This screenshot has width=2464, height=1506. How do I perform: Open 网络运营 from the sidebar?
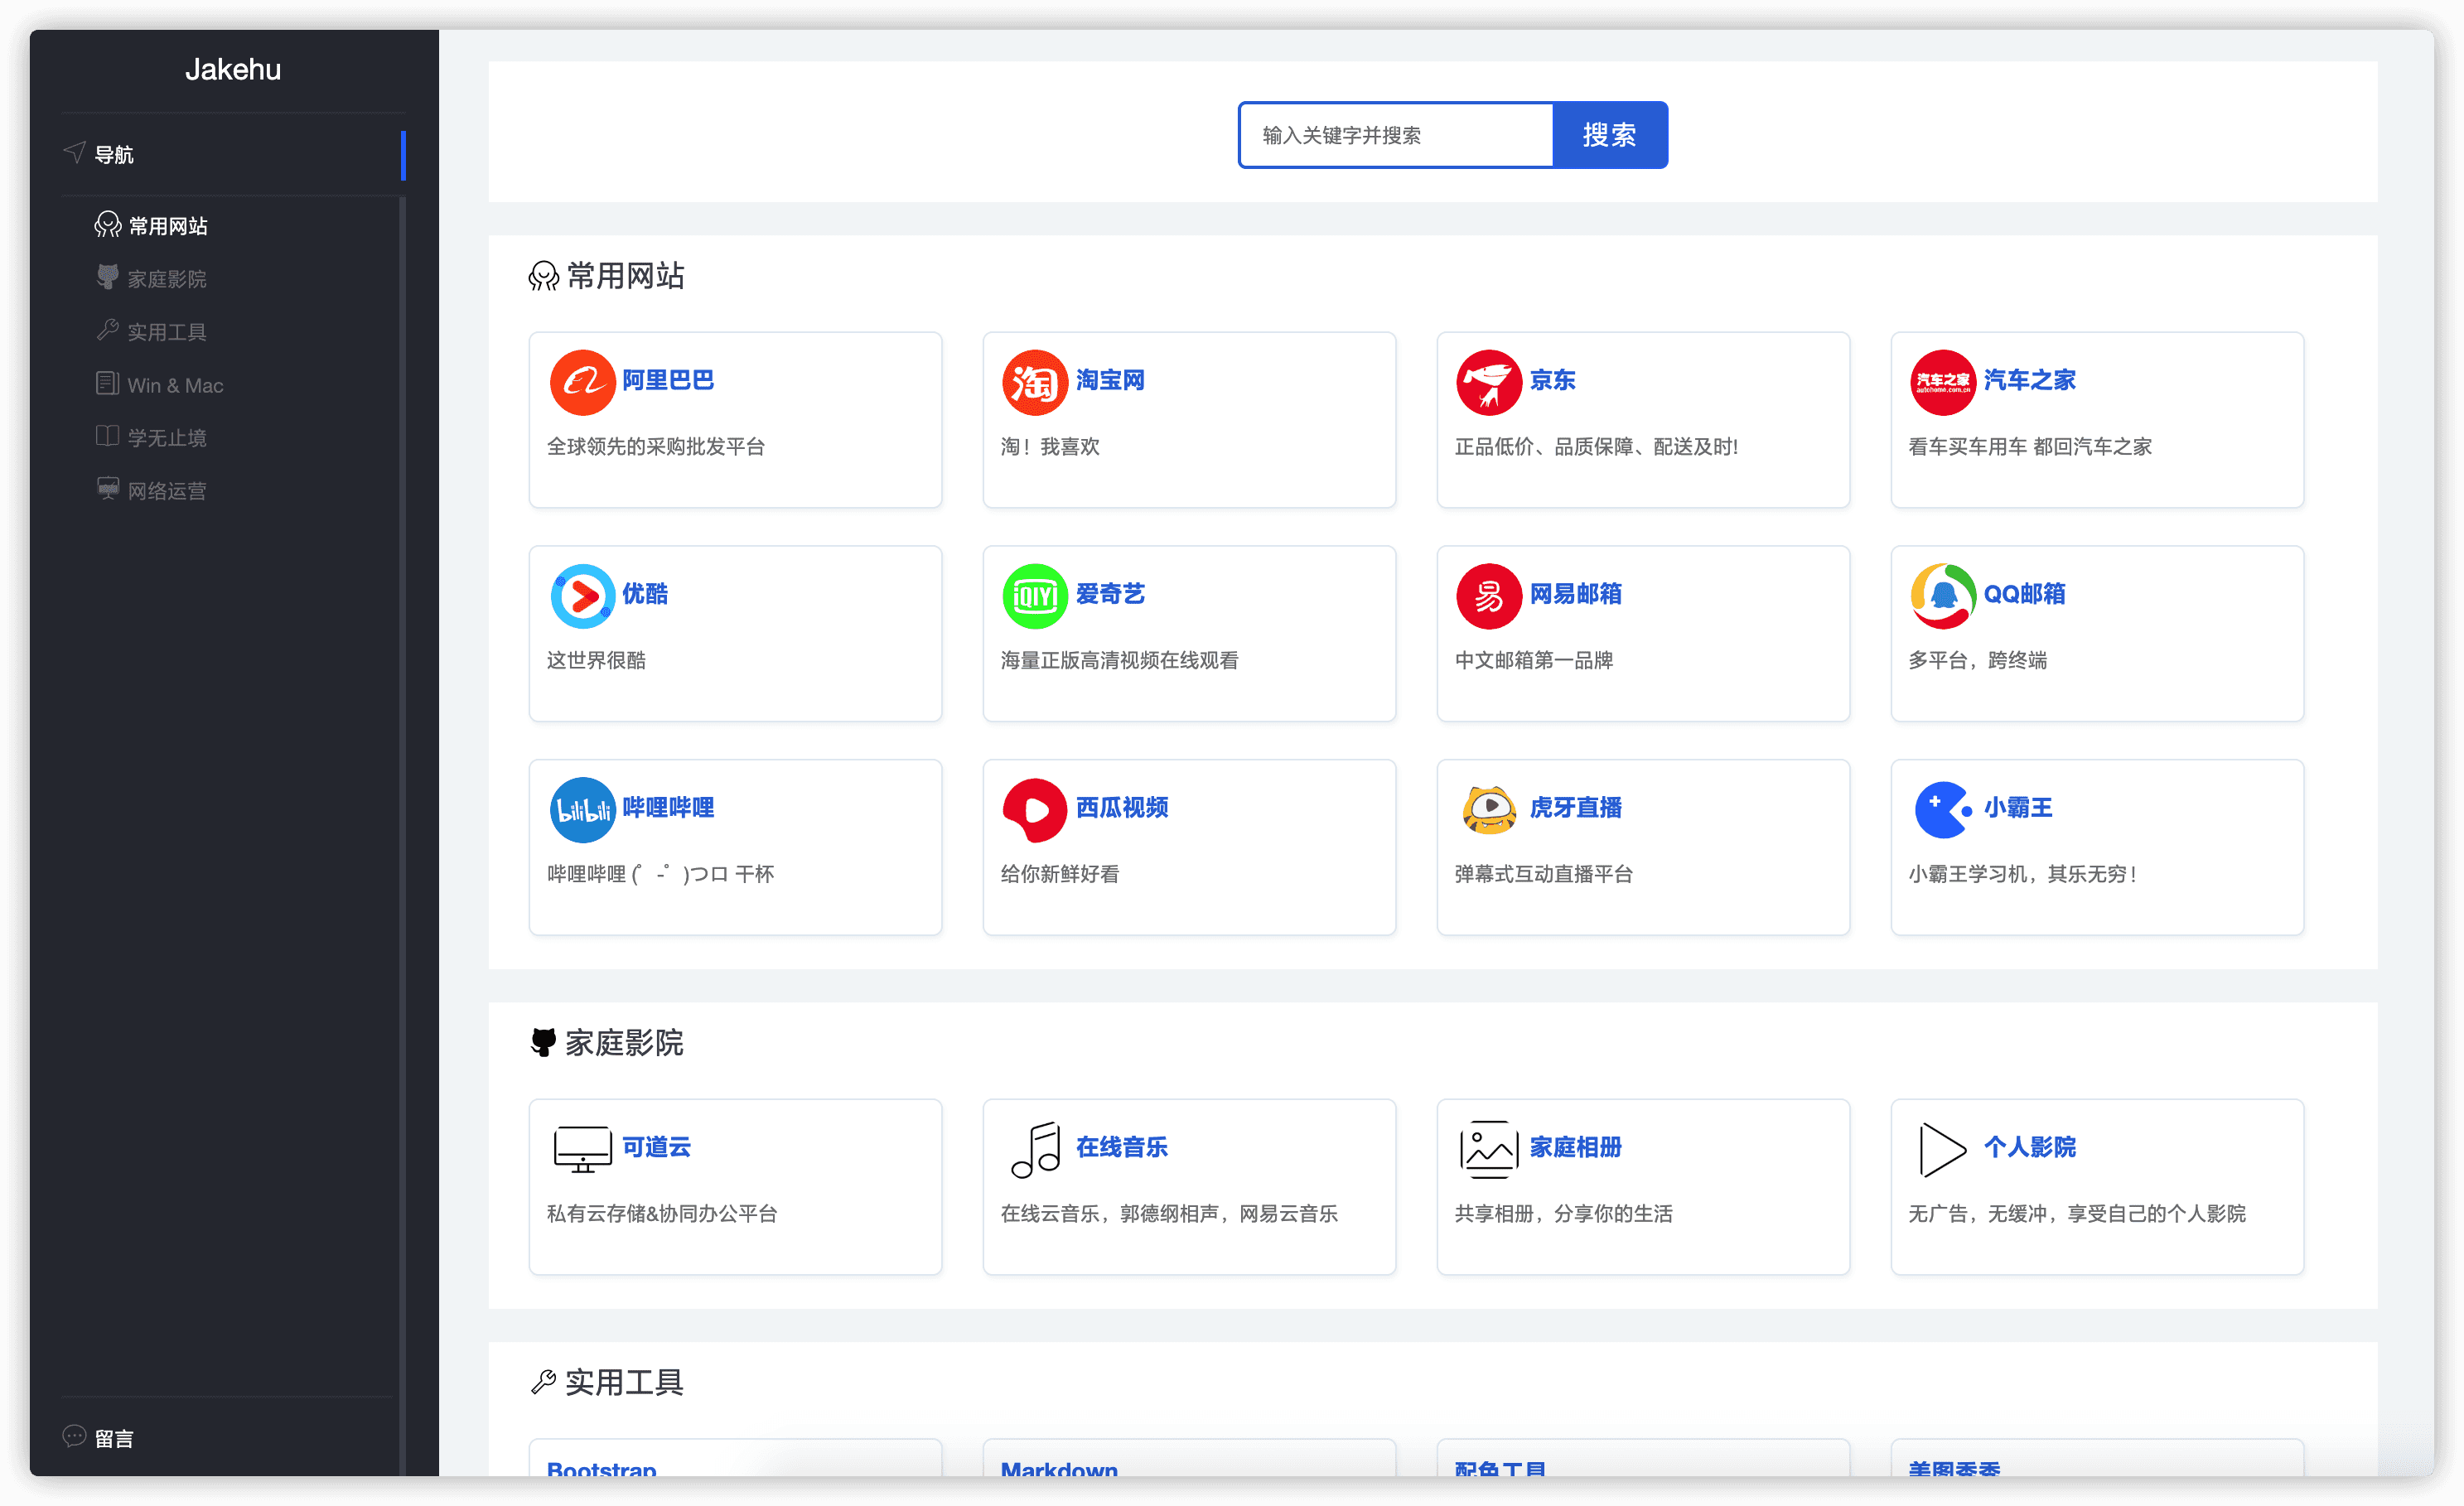(166, 490)
